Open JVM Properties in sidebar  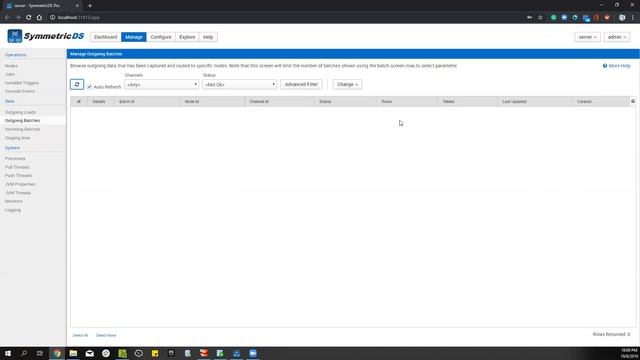20,184
